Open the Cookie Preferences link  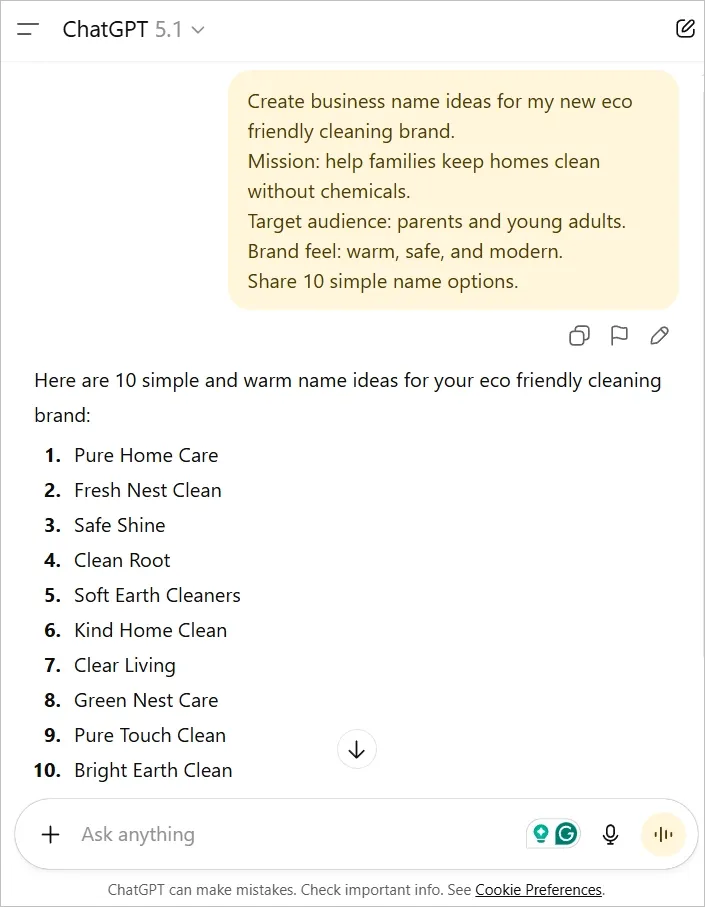pos(538,889)
